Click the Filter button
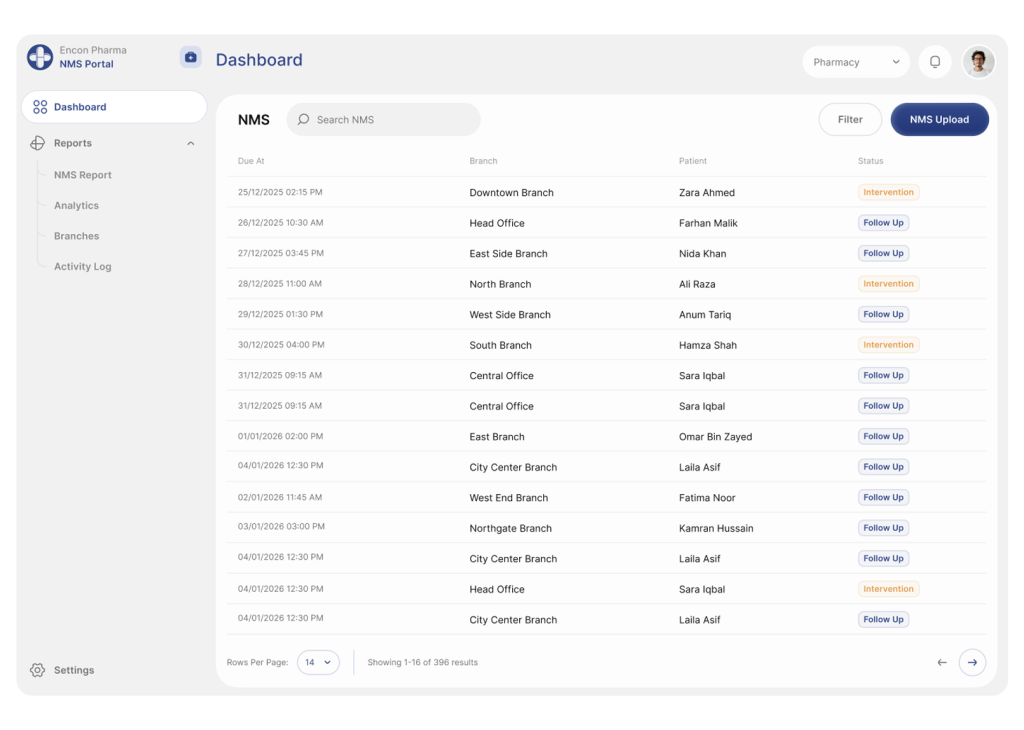1024x730 pixels. (850, 120)
